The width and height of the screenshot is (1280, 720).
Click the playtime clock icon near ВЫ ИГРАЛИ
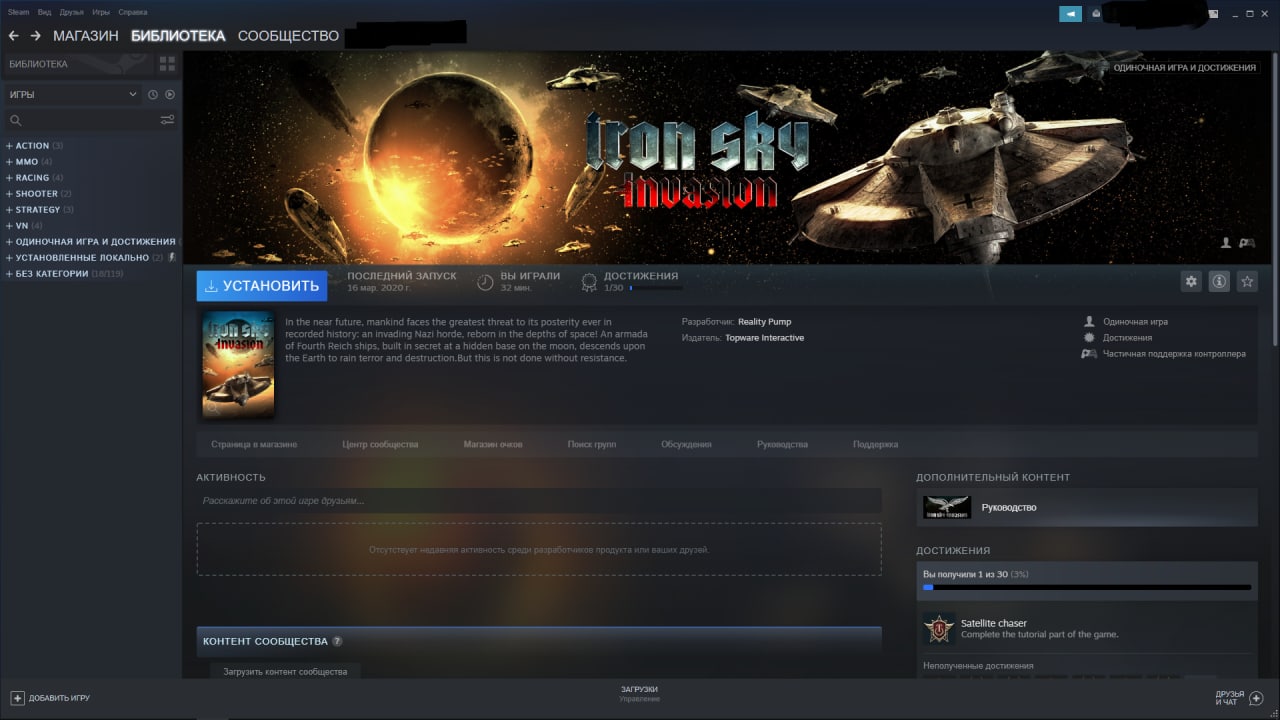click(485, 282)
